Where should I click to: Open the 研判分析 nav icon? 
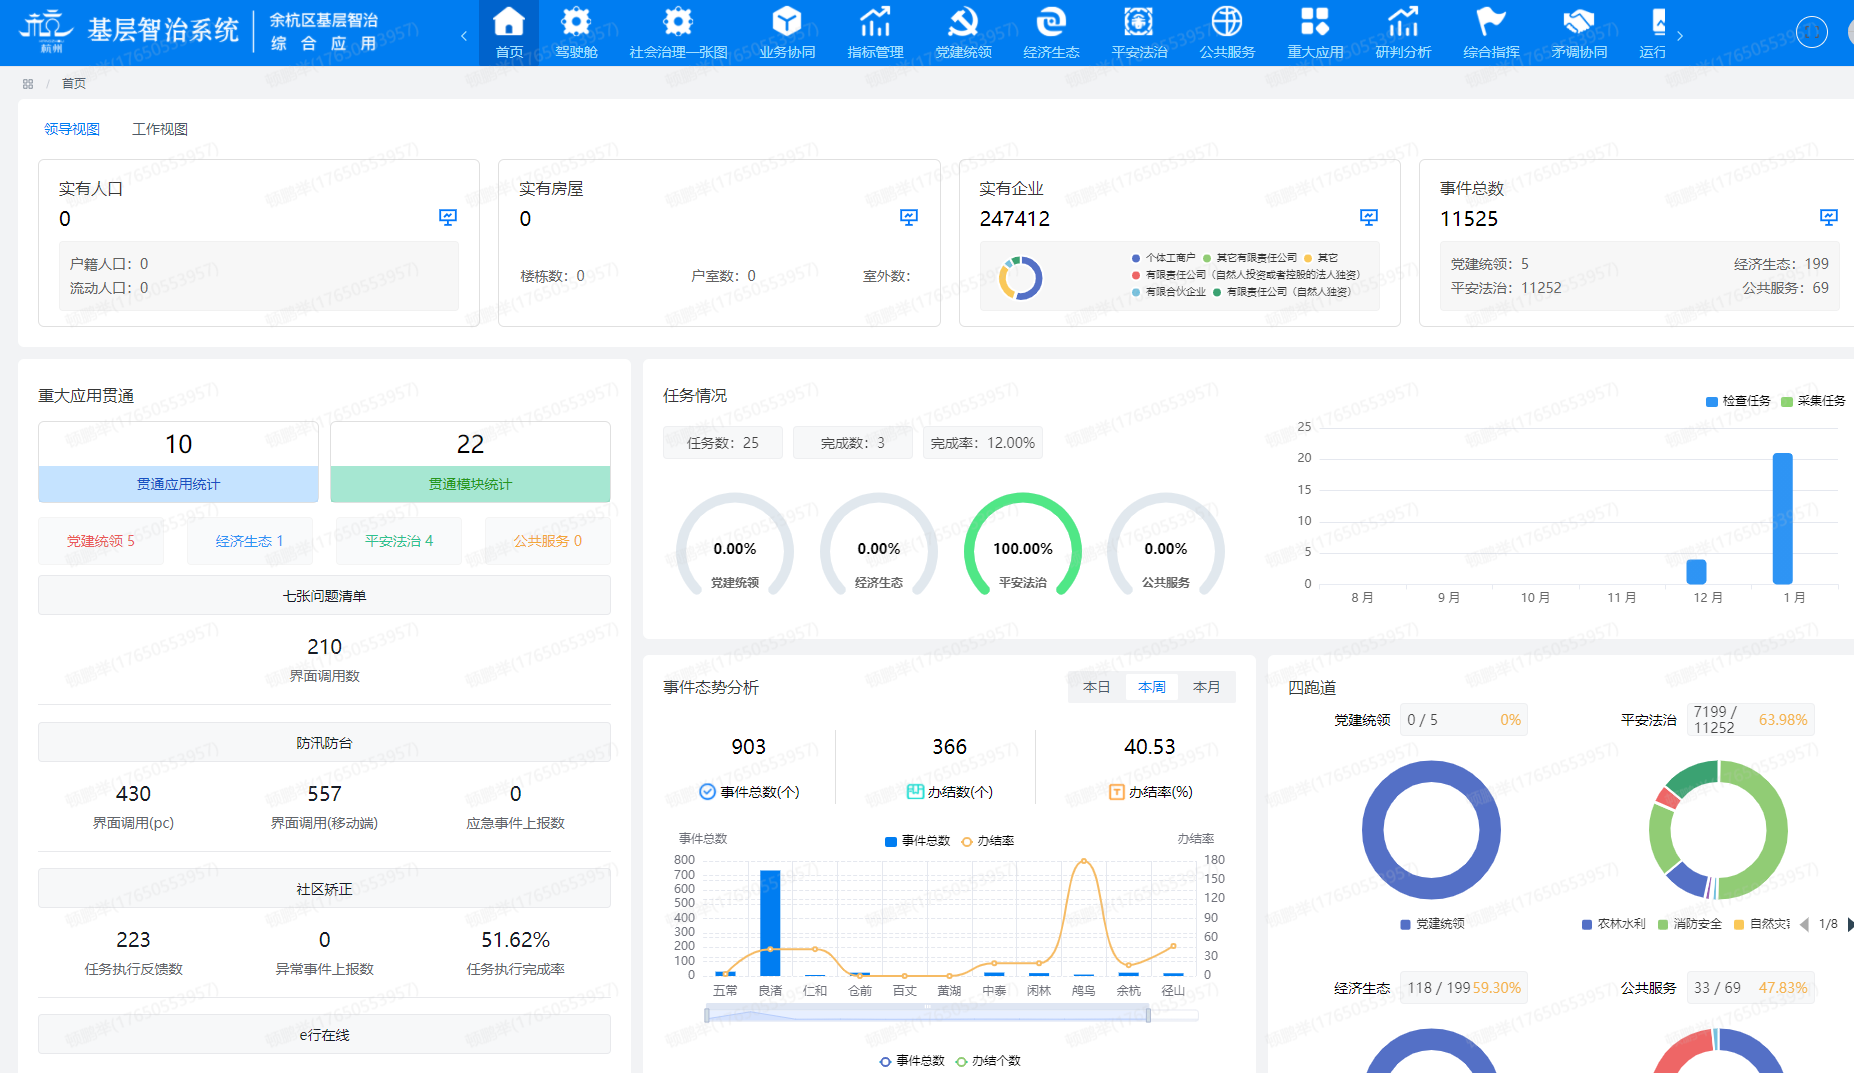(x=1403, y=21)
